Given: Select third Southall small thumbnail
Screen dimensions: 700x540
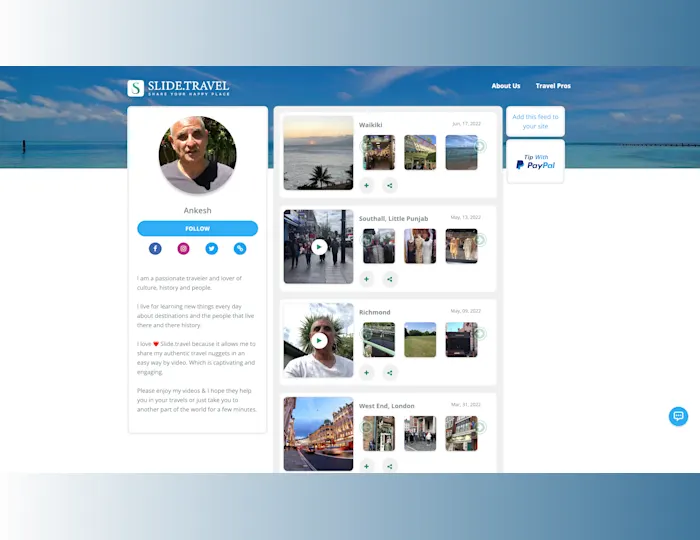Looking at the screenshot, I should point(461,246).
